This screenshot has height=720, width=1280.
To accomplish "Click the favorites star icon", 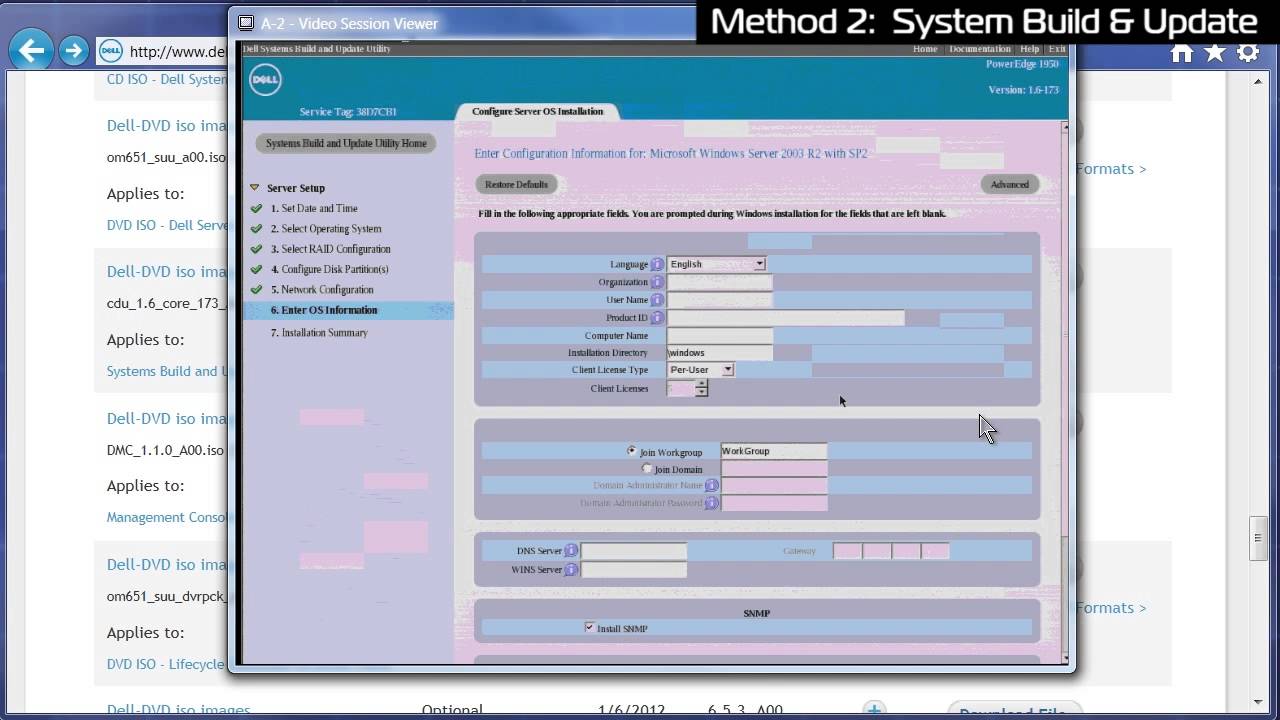I will click(x=1215, y=53).
